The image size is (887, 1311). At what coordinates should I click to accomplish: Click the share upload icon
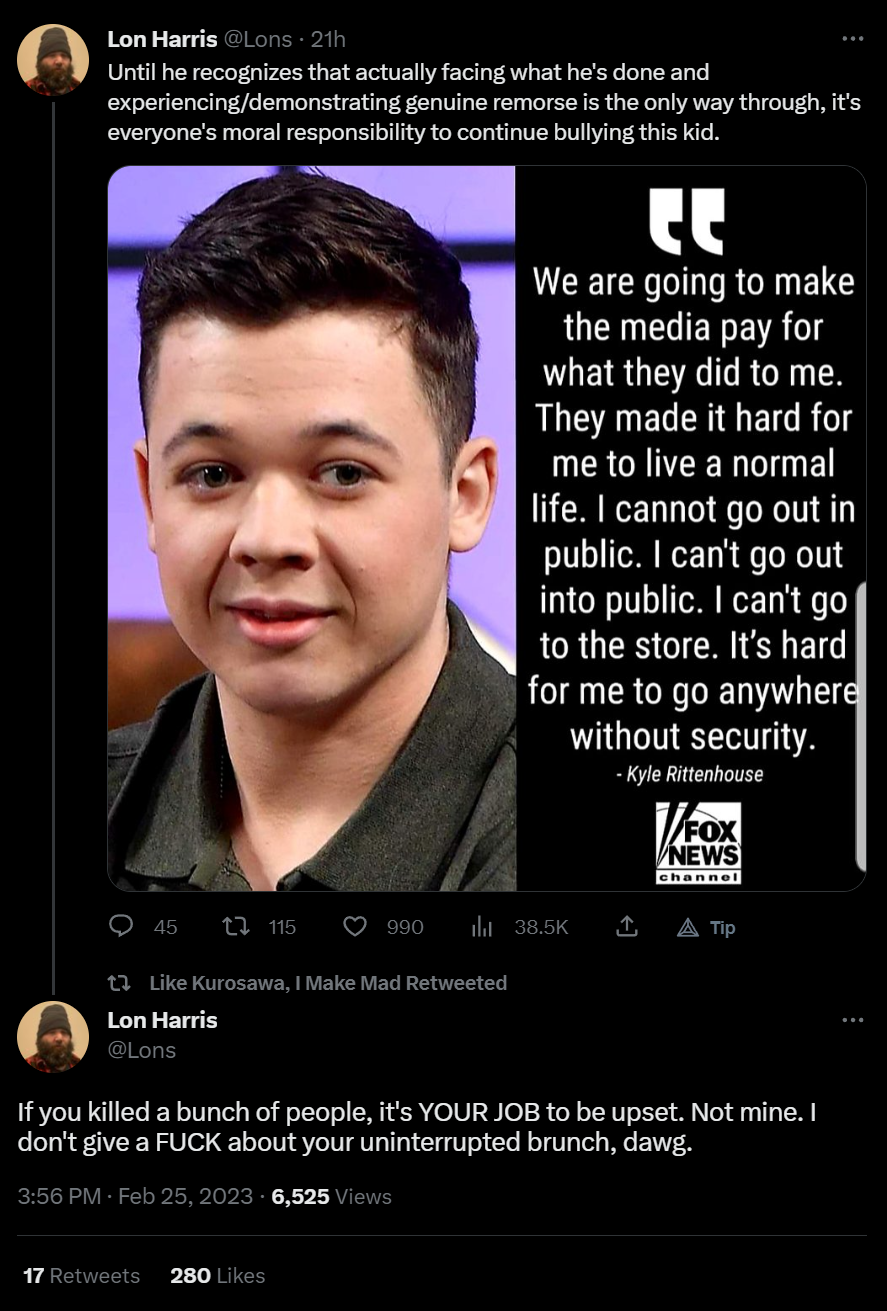click(626, 927)
